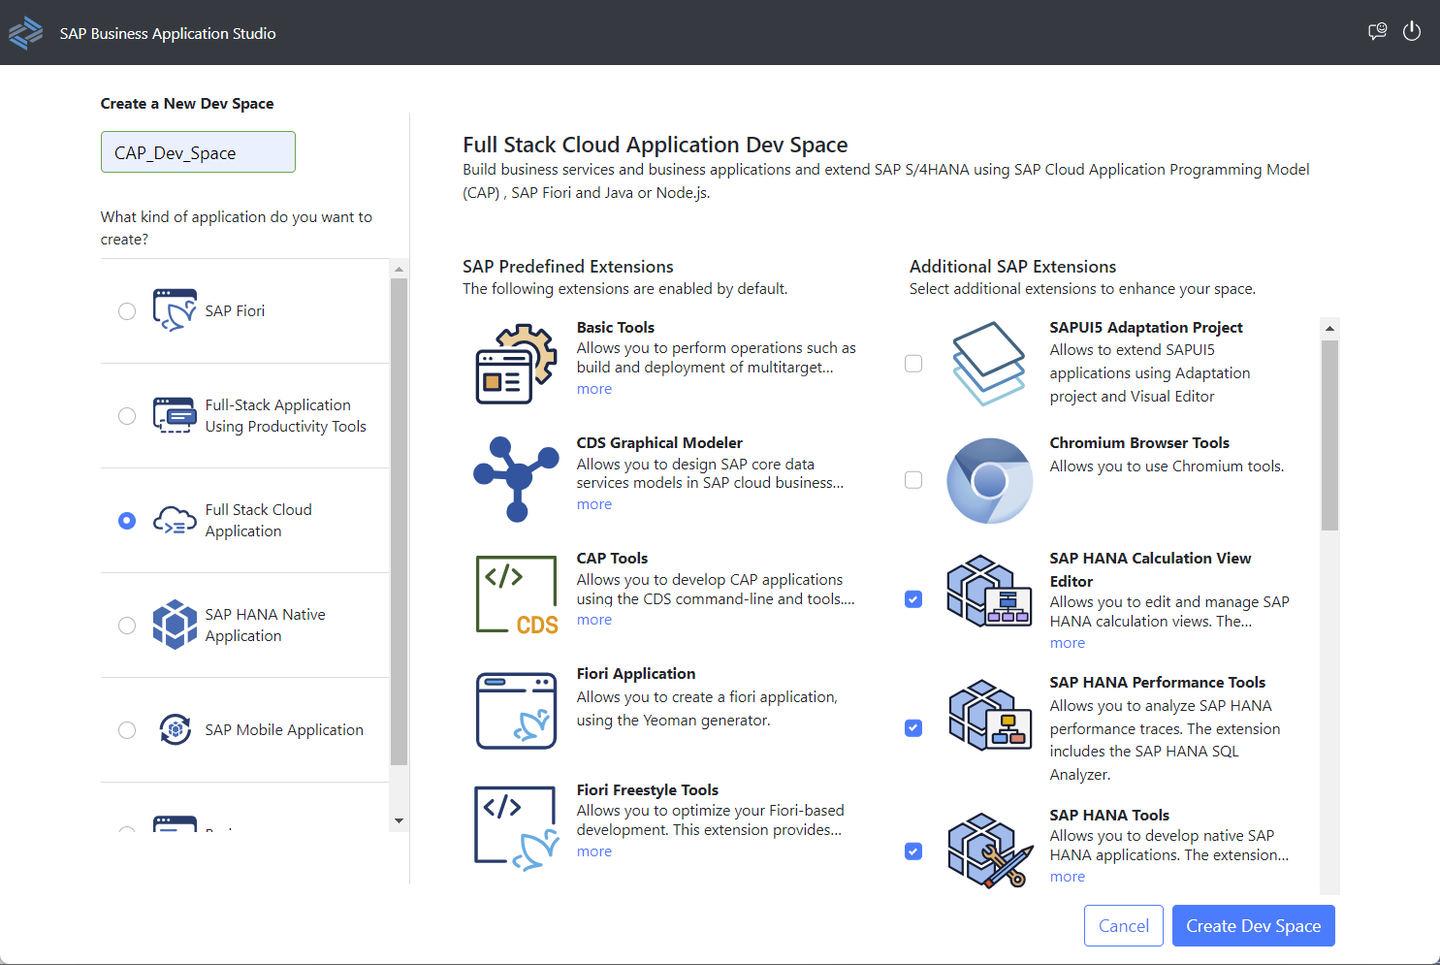Viewport: 1440px width, 965px height.
Task: Click the SAP HANA Tools icon
Action: 989,850
